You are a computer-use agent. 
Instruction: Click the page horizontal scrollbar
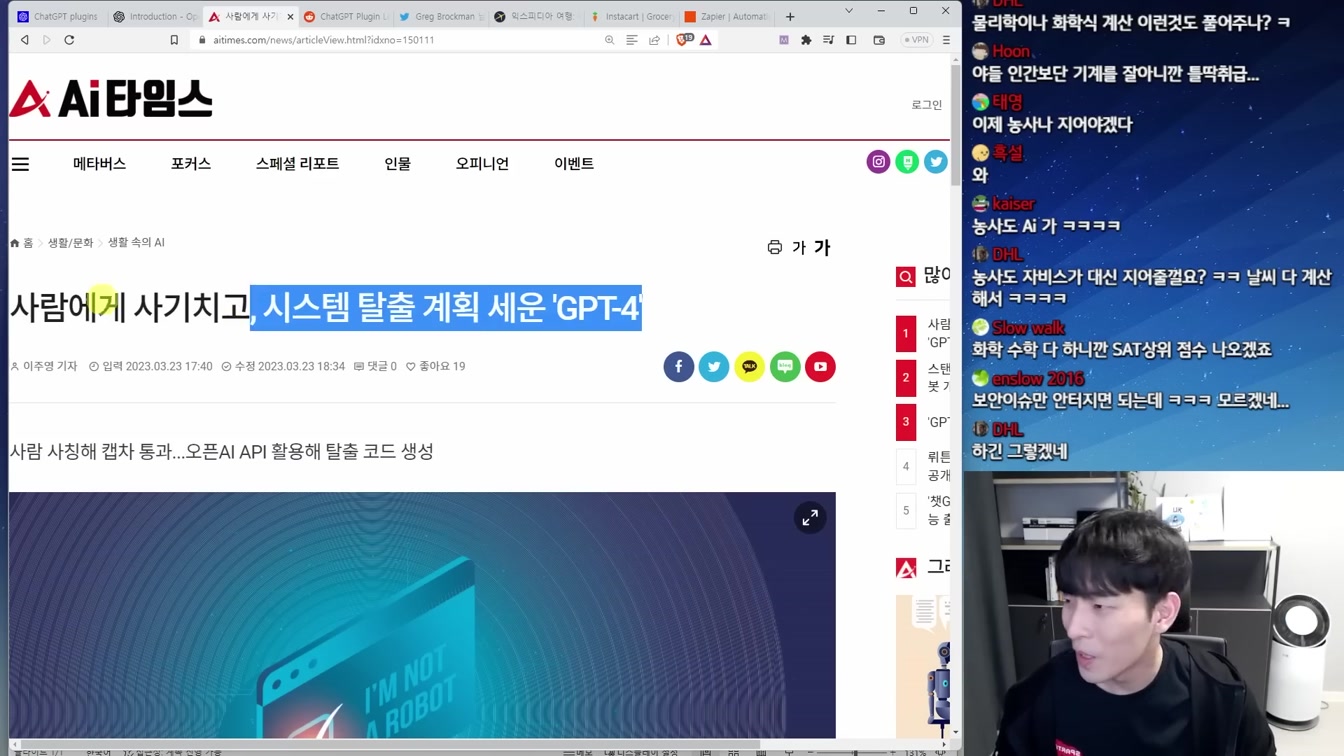pos(390,745)
